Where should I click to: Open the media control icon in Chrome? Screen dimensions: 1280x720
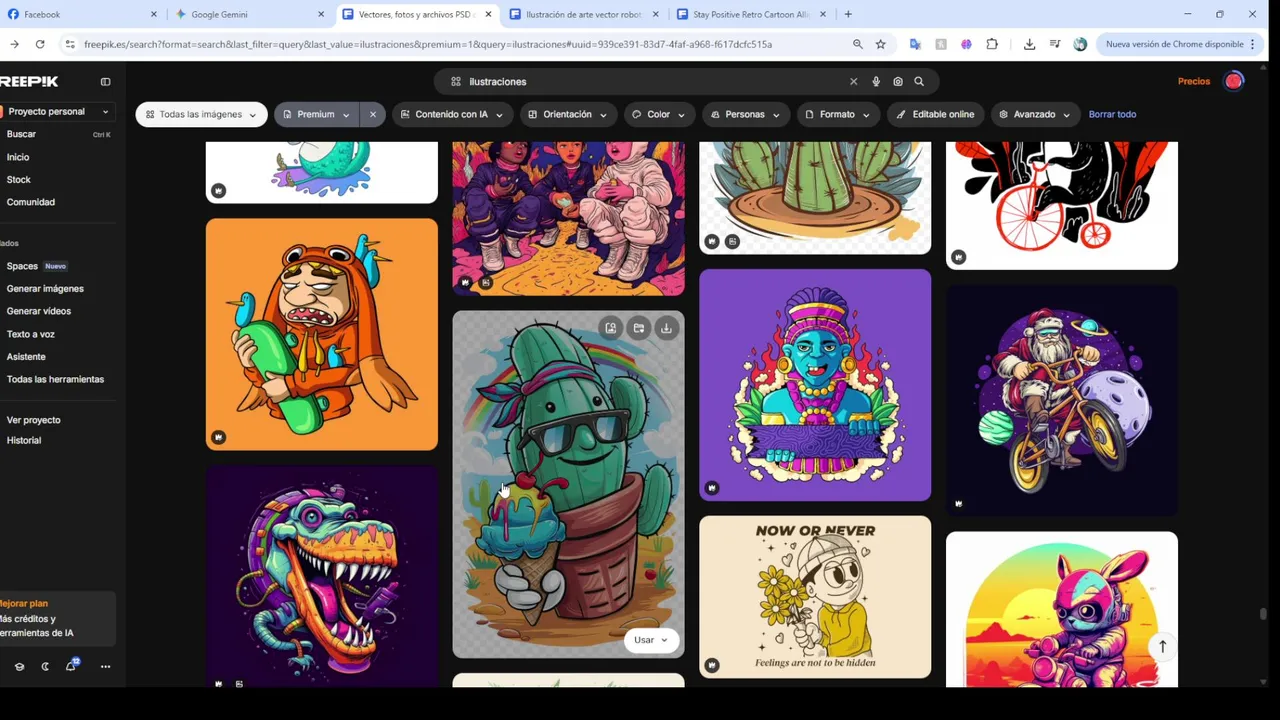1055,44
